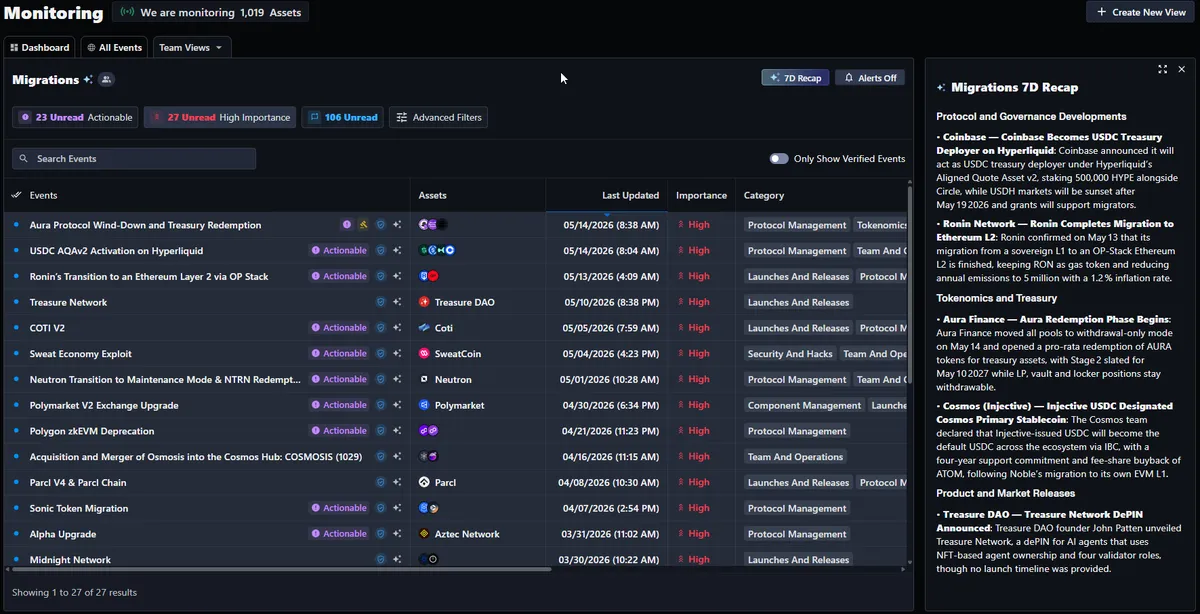The height and width of the screenshot is (614, 1200).
Task: Click Actionable tag on Neutron Transition row
Action: [339, 380]
